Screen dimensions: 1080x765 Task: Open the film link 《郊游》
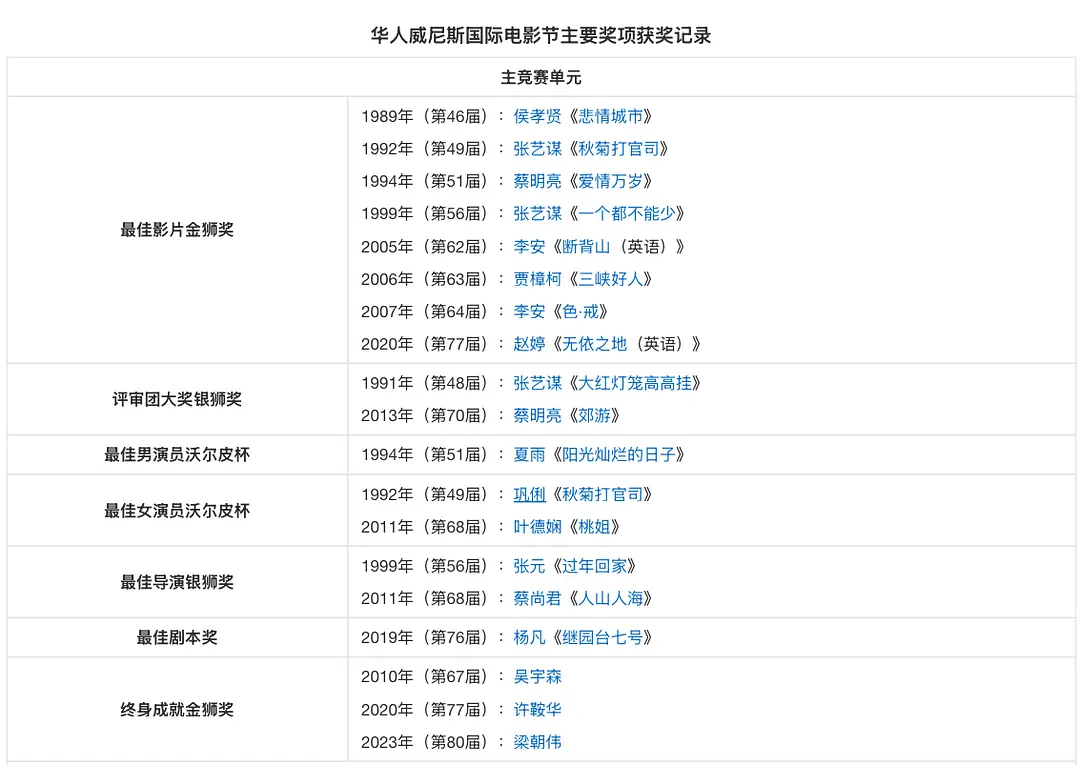tap(594, 415)
